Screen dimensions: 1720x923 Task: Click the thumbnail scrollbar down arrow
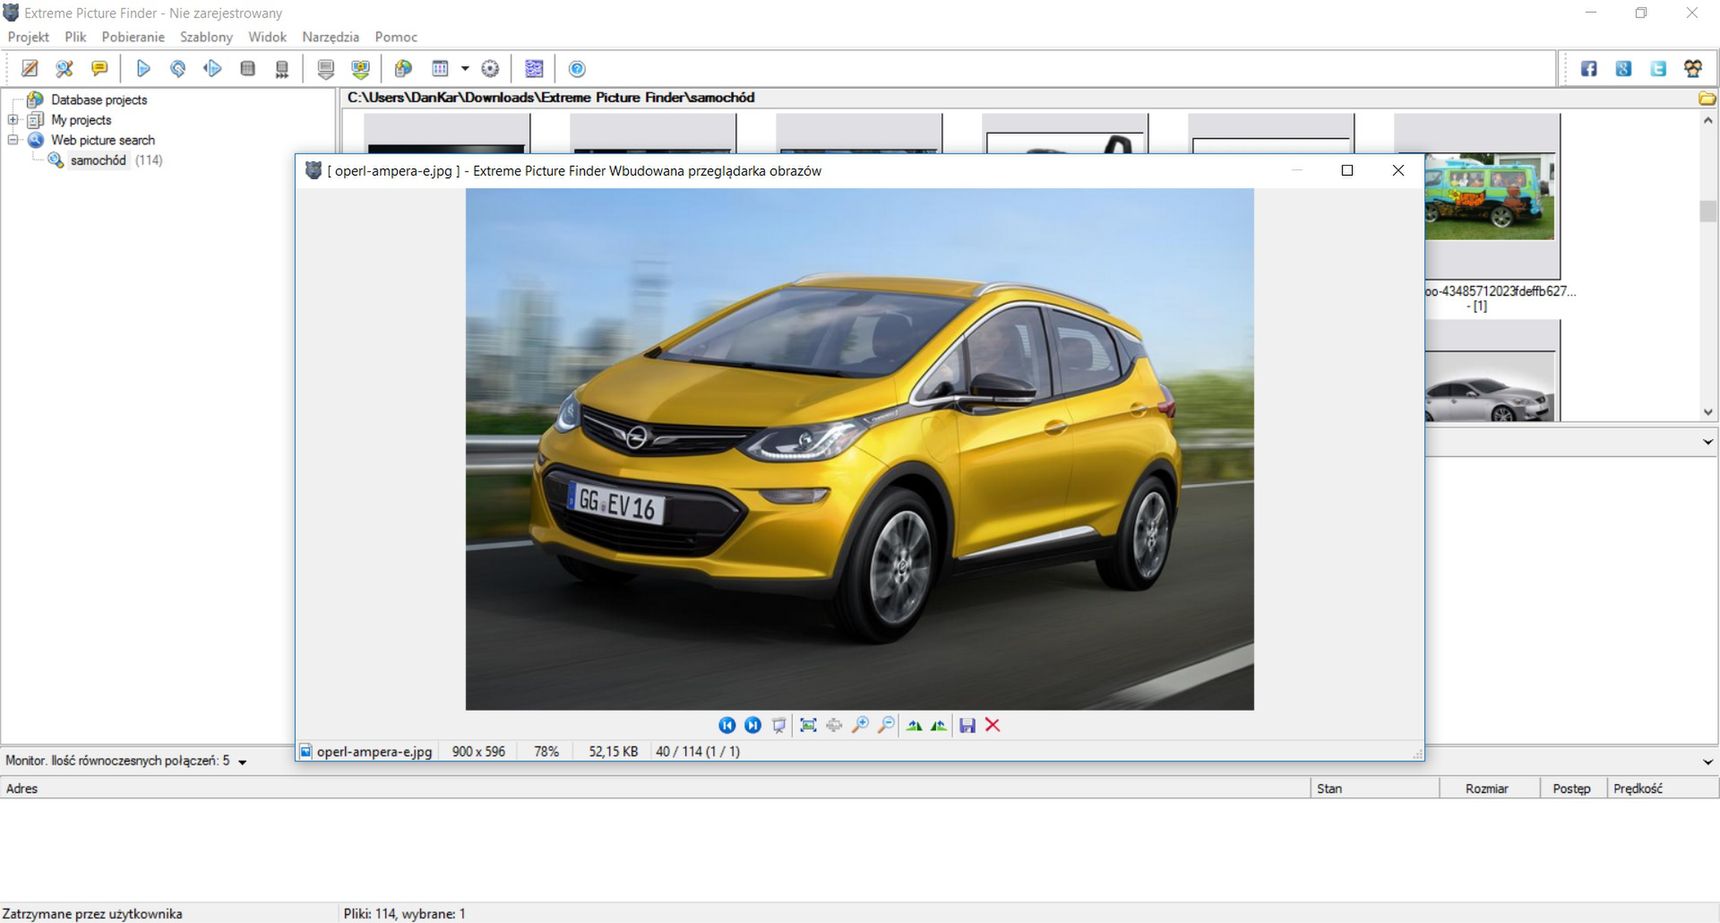(1708, 412)
